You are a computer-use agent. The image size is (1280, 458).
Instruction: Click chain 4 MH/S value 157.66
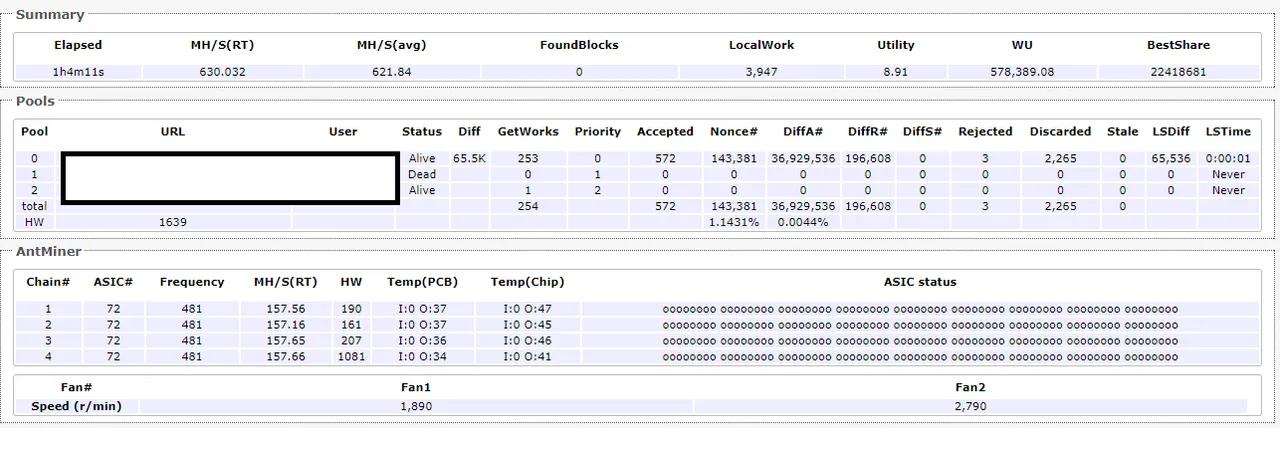coord(286,357)
